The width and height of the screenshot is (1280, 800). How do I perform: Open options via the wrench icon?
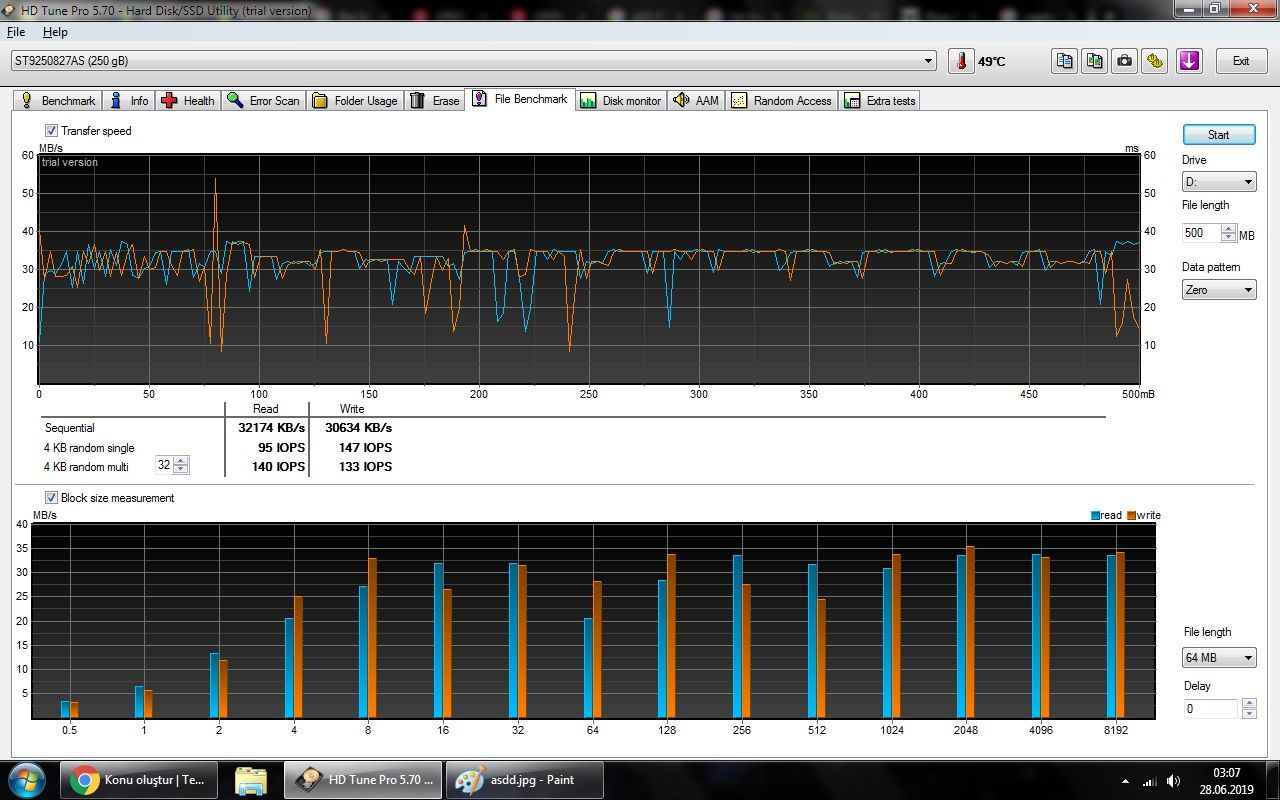click(1156, 61)
